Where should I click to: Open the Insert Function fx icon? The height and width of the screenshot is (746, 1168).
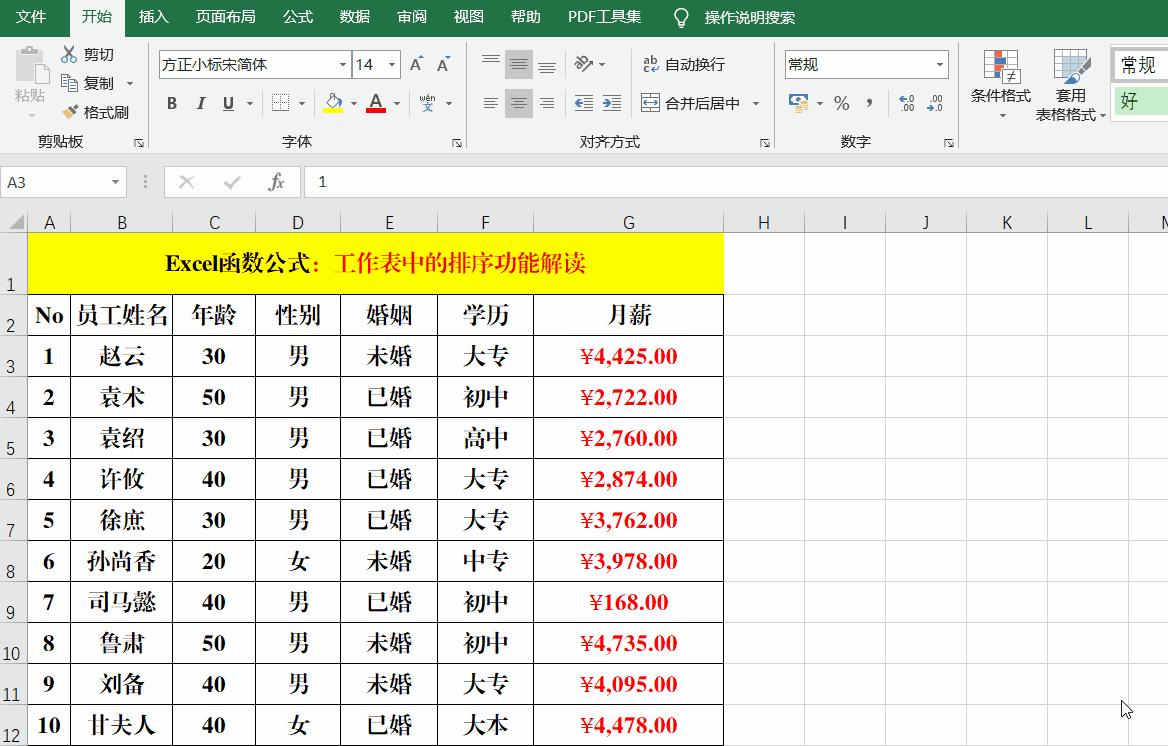click(277, 182)
